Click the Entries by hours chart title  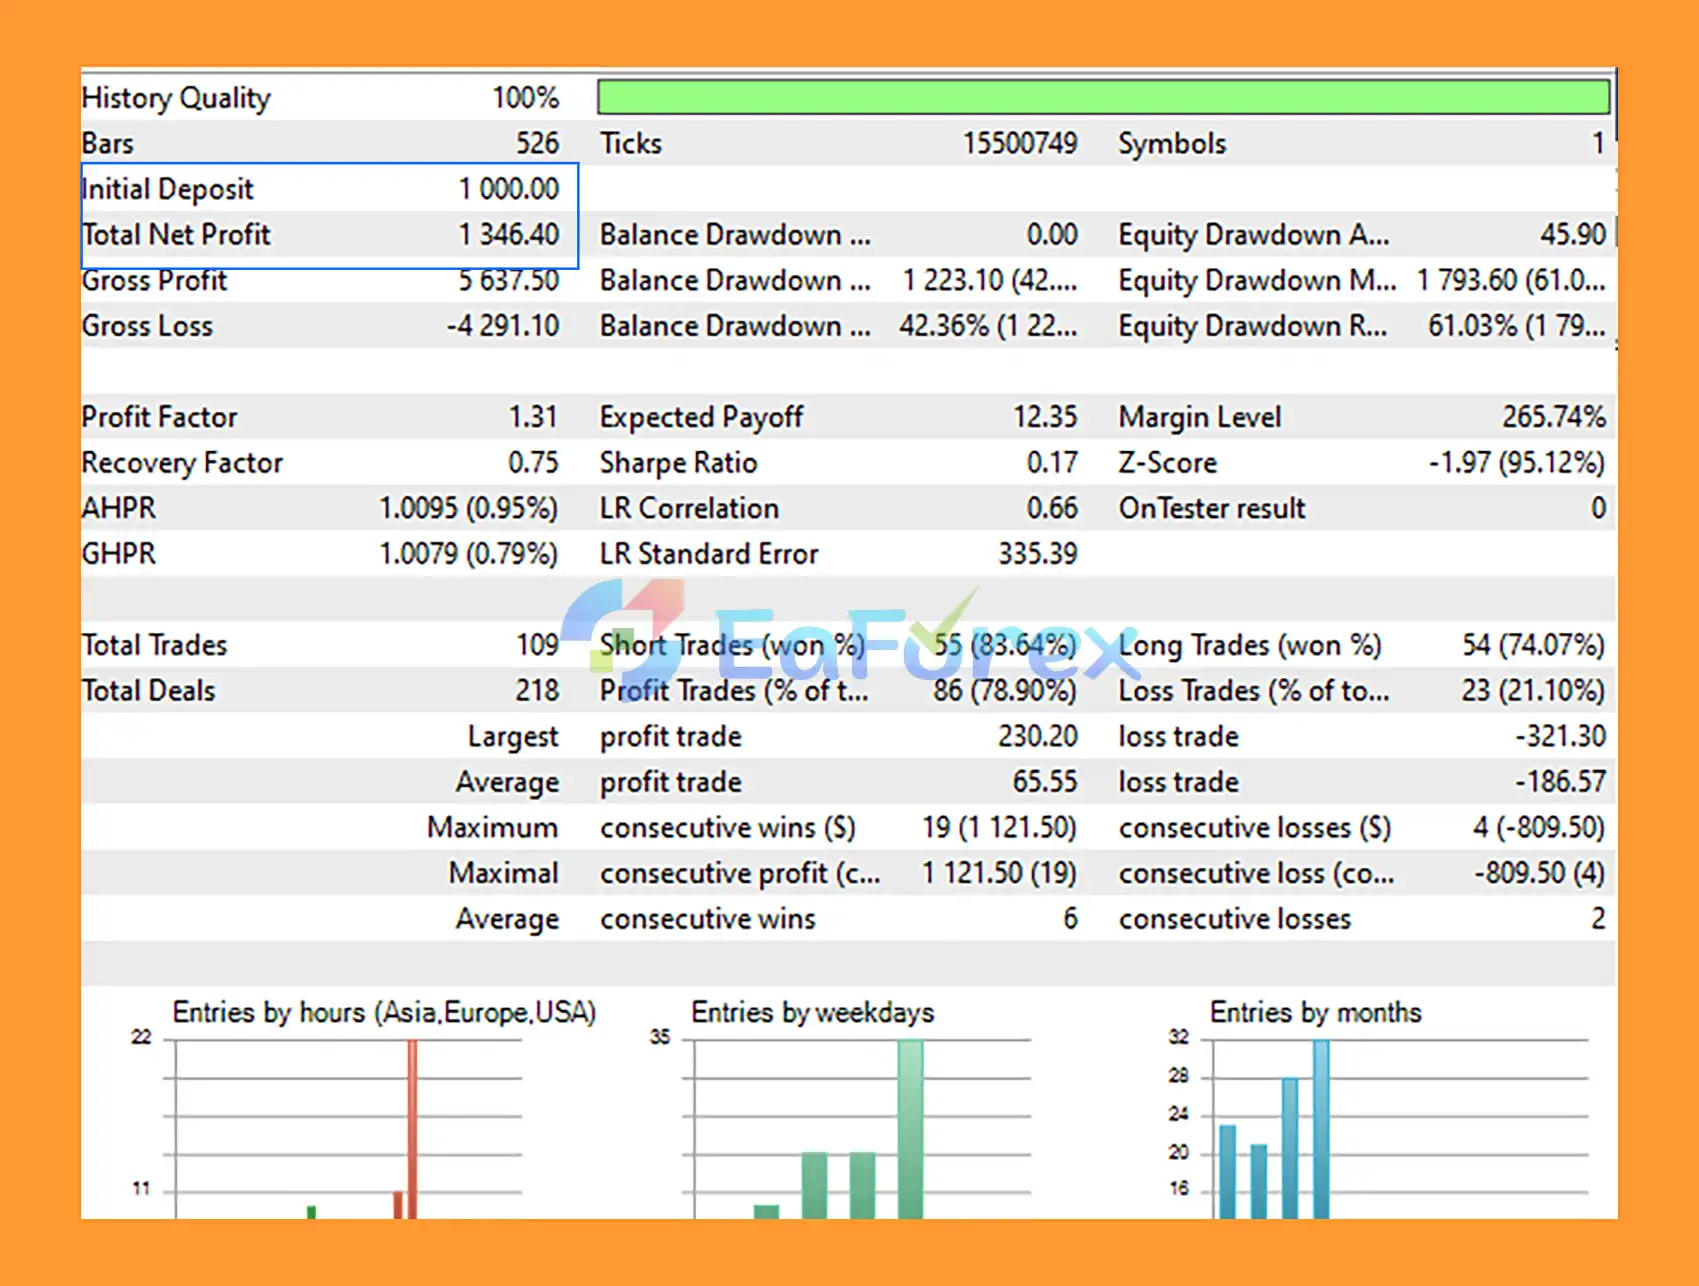click(x=384, y=1013)
